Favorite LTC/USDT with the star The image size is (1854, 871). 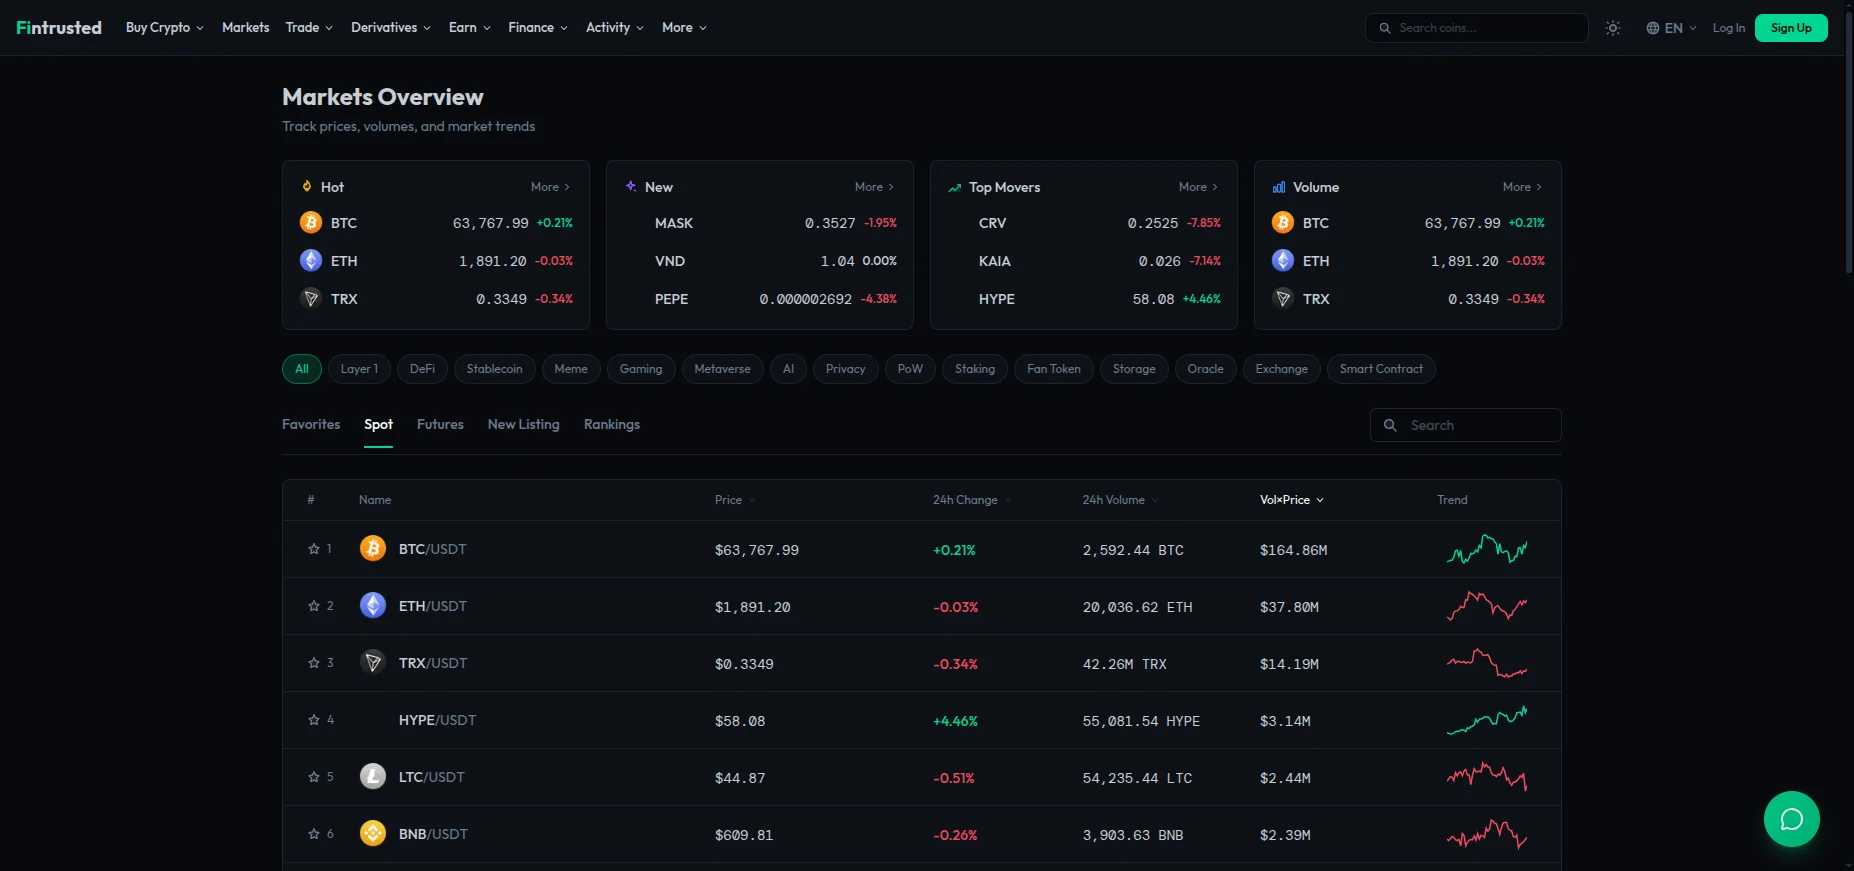click(314, 777)
